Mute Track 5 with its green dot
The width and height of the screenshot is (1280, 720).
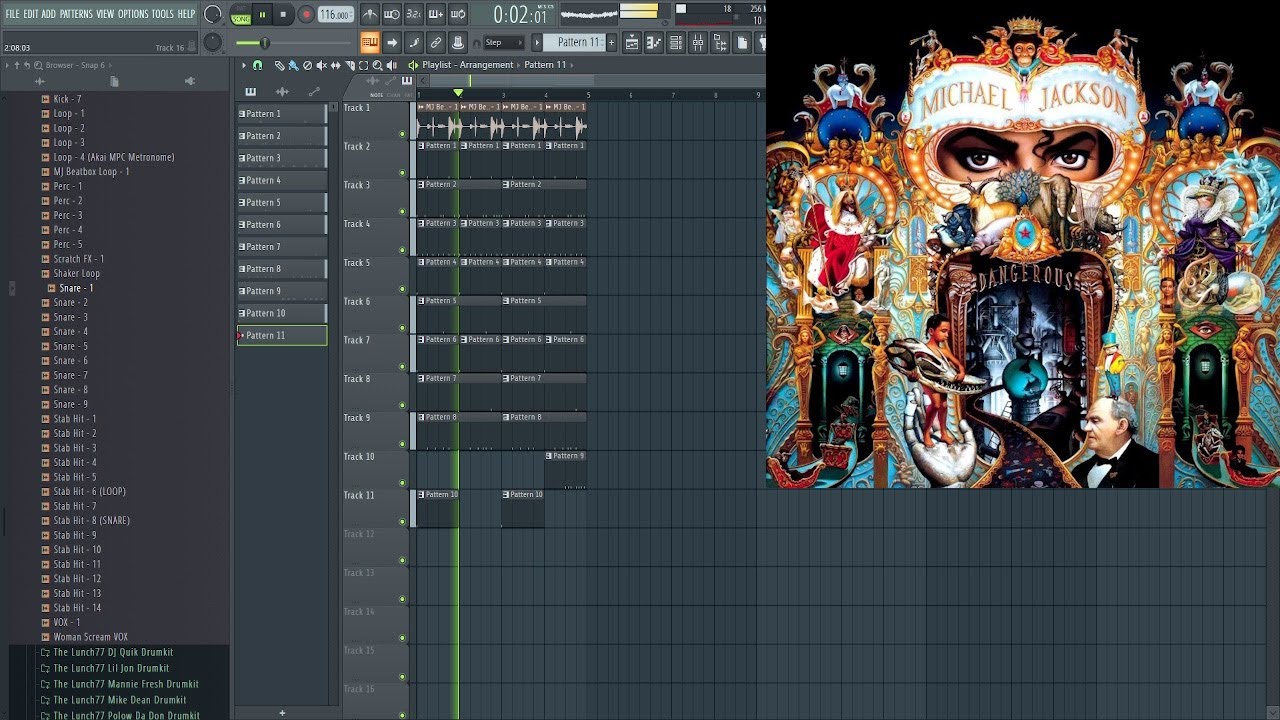(403, 289)
